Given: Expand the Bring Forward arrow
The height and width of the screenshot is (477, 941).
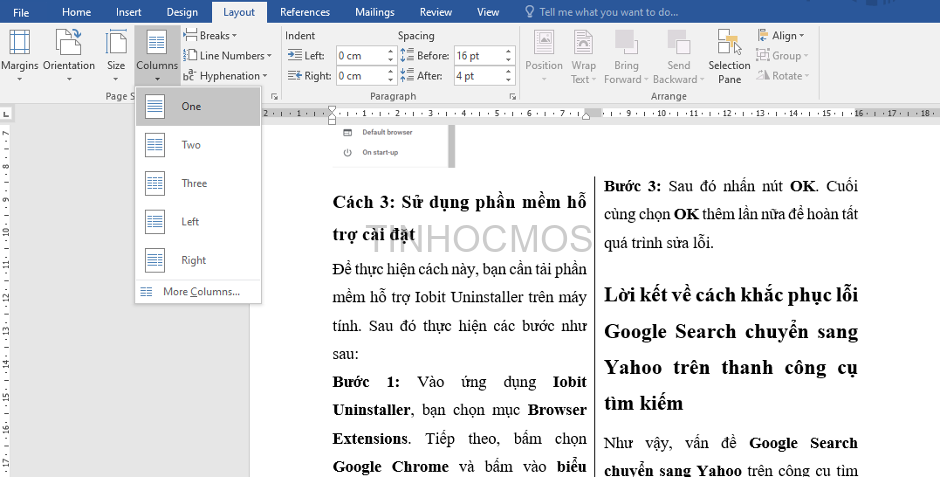Looking at the screenshot, I should [x=646, y=80].
